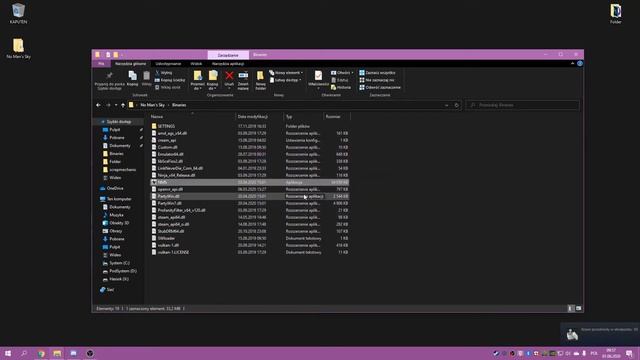The image size is (640, 360).
Task: Click the Back arrow in navigation bar
Action: point(98,105)
